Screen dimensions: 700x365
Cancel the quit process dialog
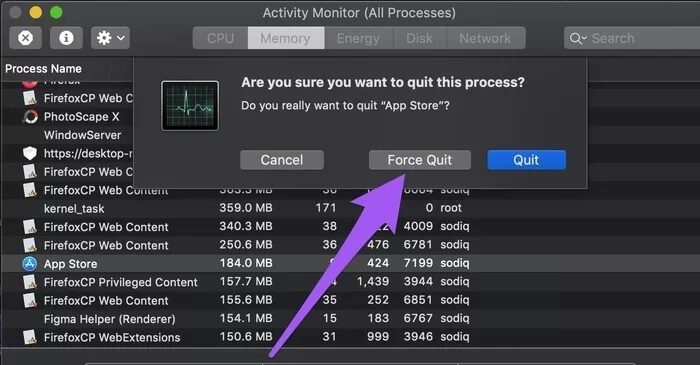click(x=282, y=160)
